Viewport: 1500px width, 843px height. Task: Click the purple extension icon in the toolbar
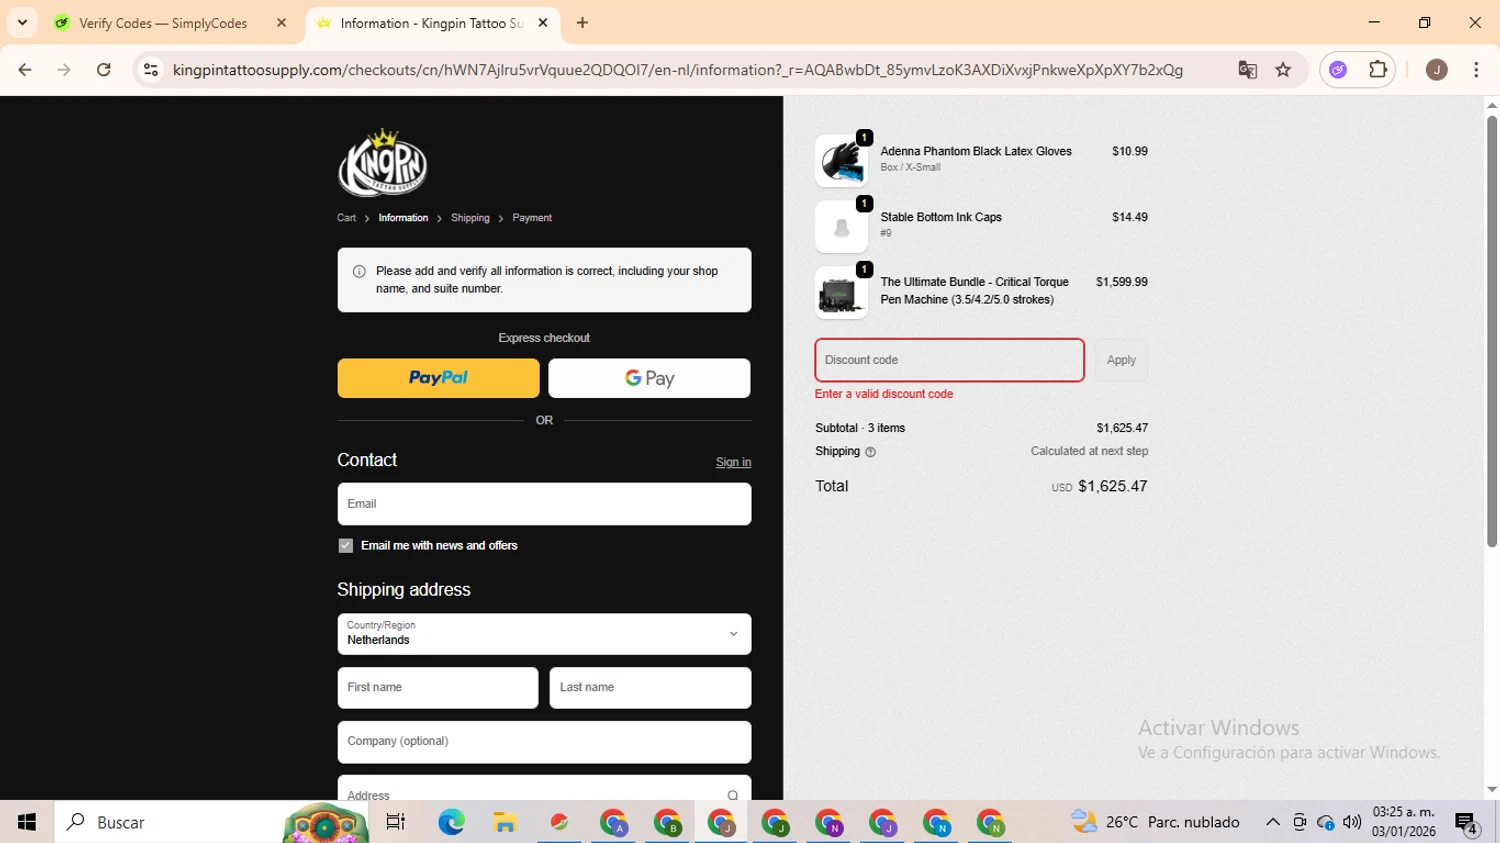point(1338,70)
